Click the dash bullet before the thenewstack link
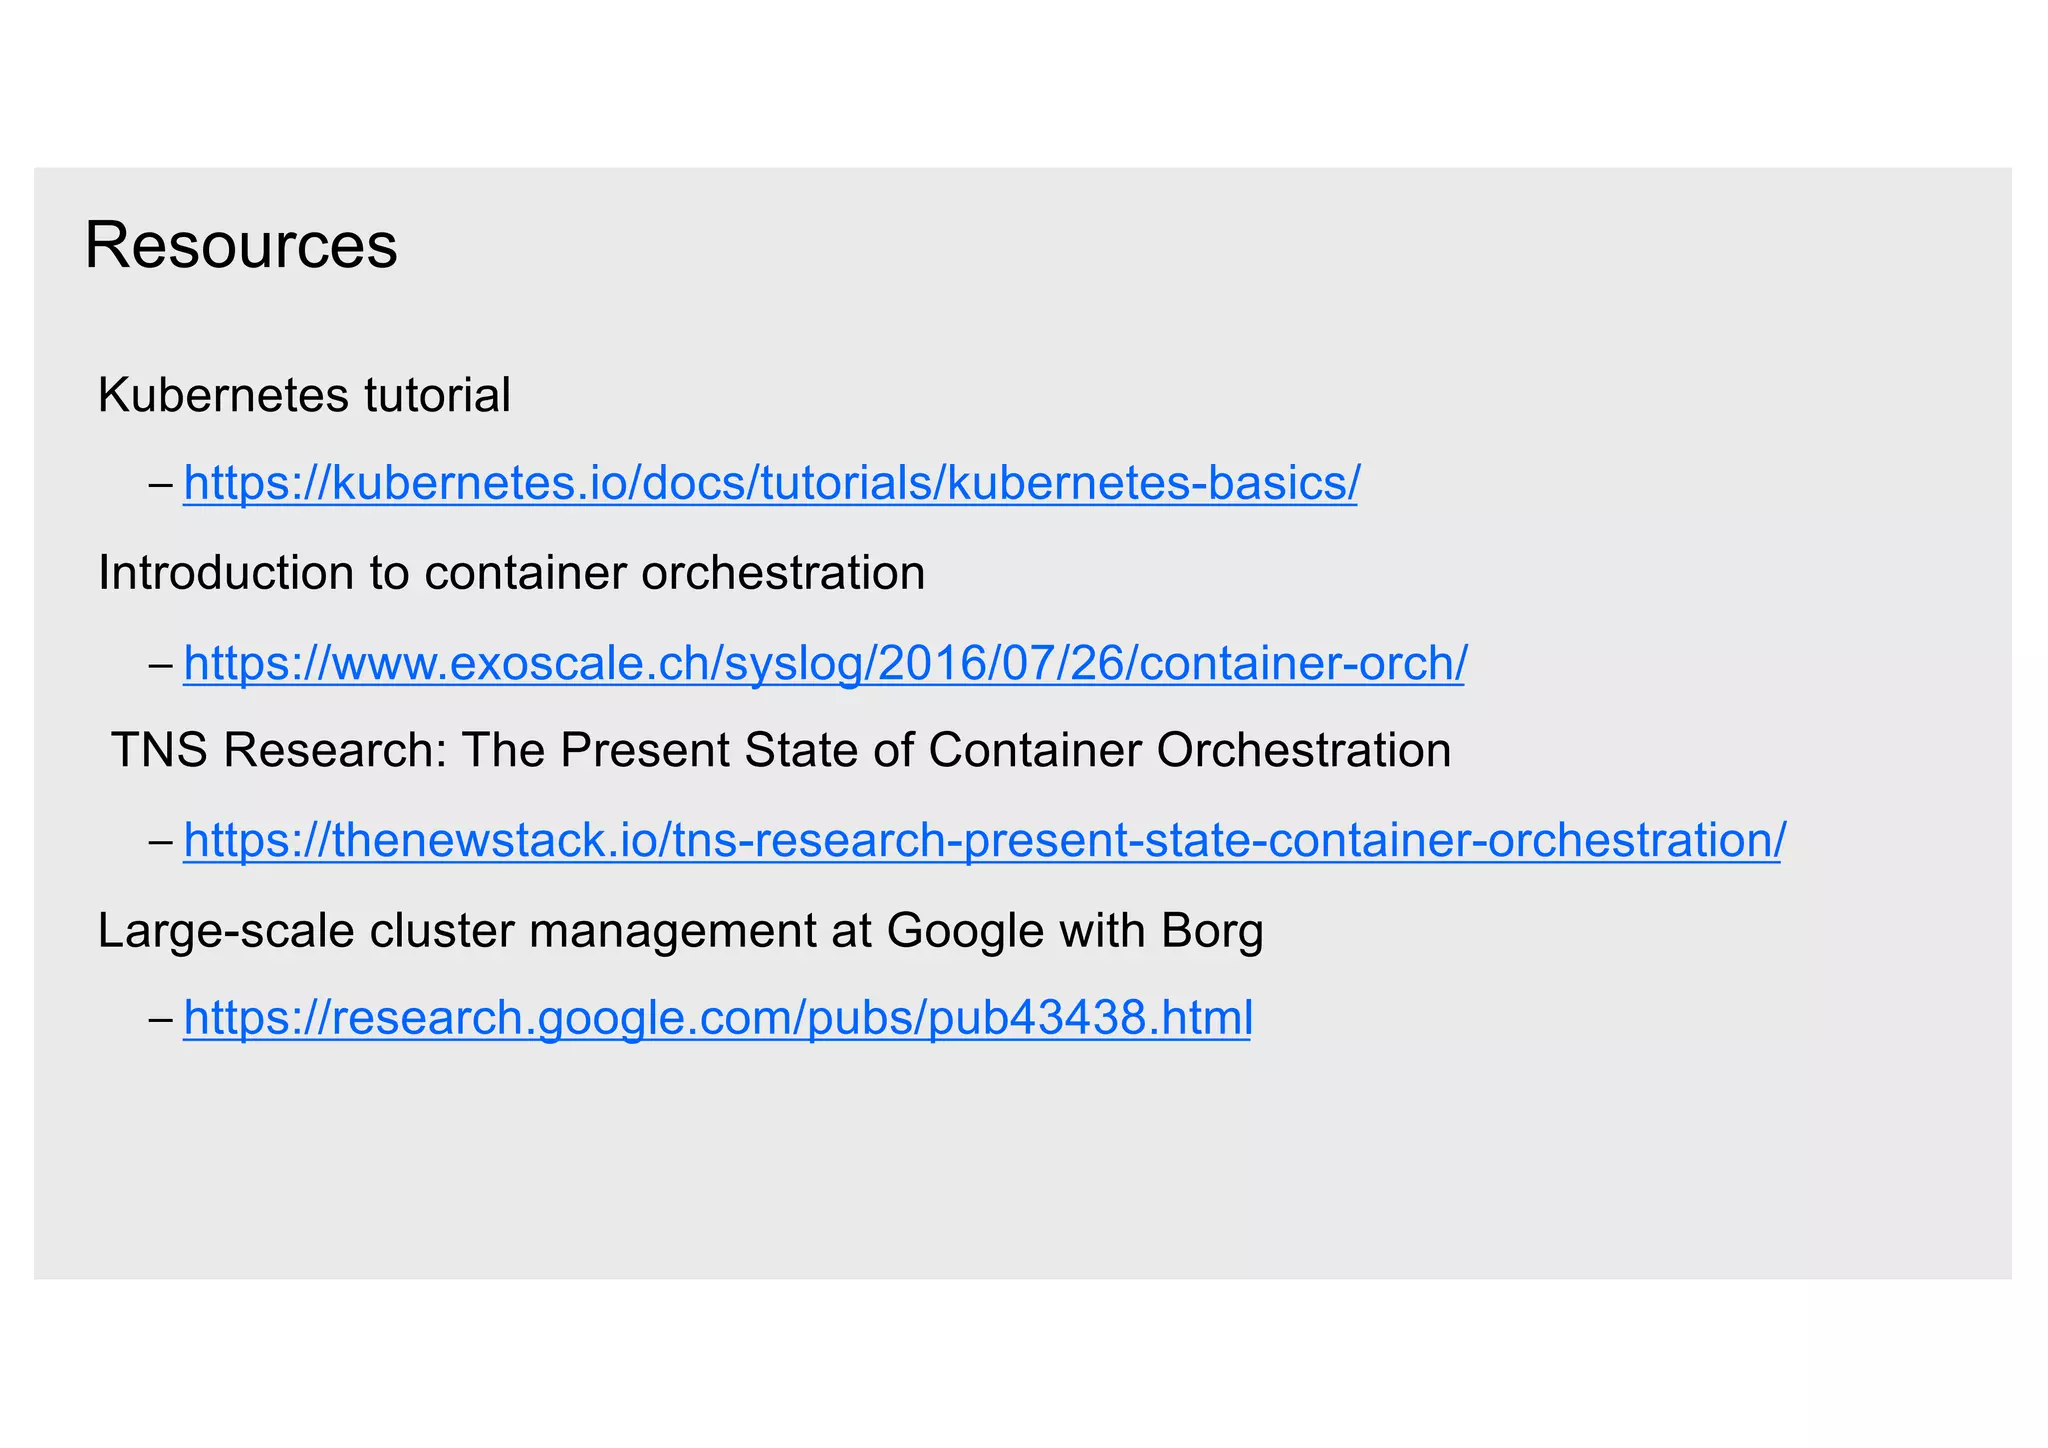The height and width of the screenshot is (1448, 2048). point(159,842)
